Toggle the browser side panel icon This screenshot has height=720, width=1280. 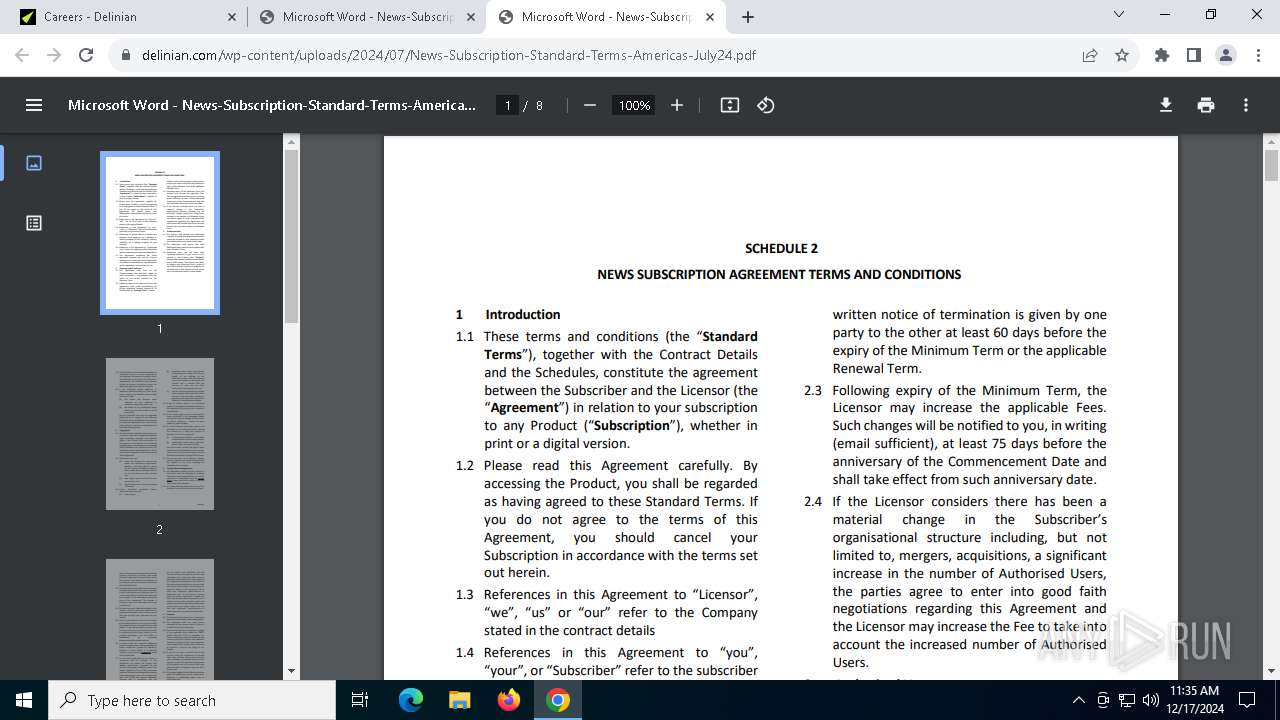tap(1194, 55)
